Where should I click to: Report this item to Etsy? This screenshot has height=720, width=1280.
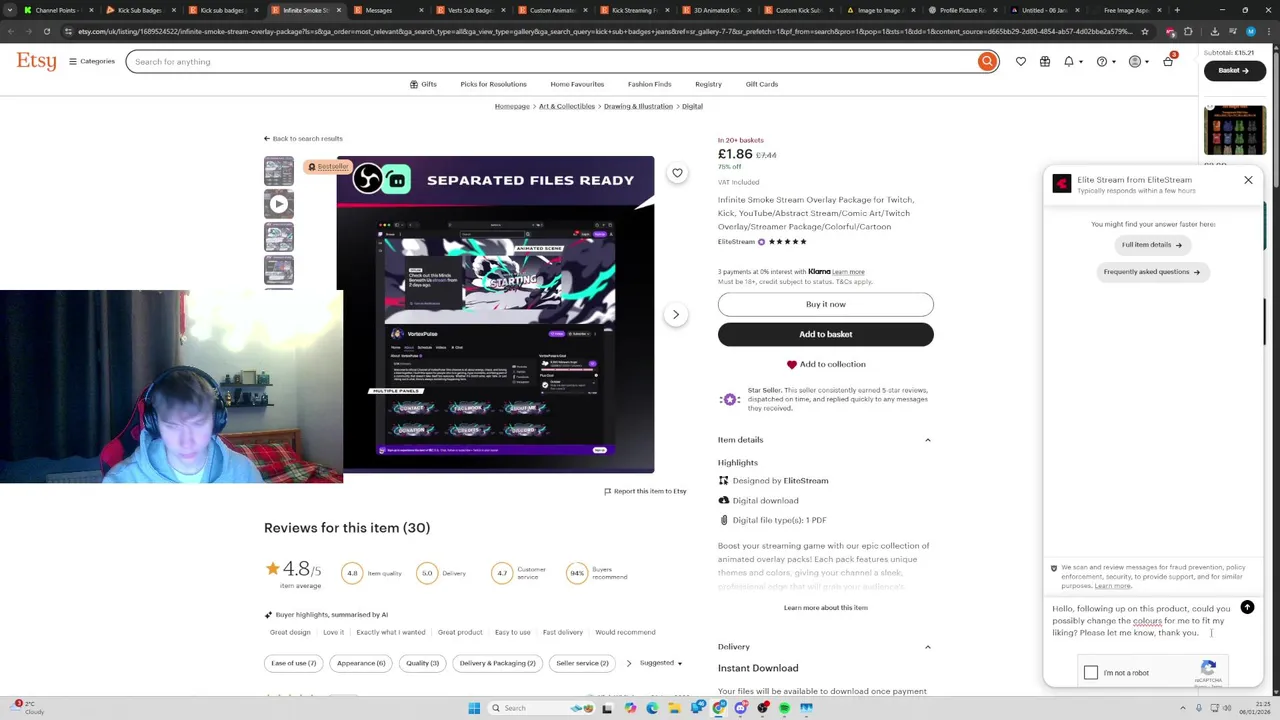(x=645, y=492)
